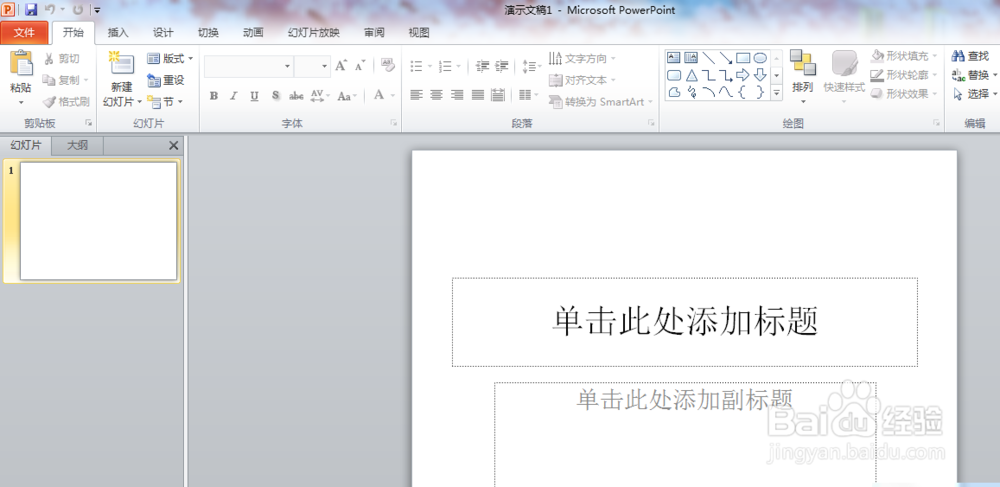The width and height of the screenshot is (1000, 487).
Task: Toggle Italic formatting
Action: 234,96
